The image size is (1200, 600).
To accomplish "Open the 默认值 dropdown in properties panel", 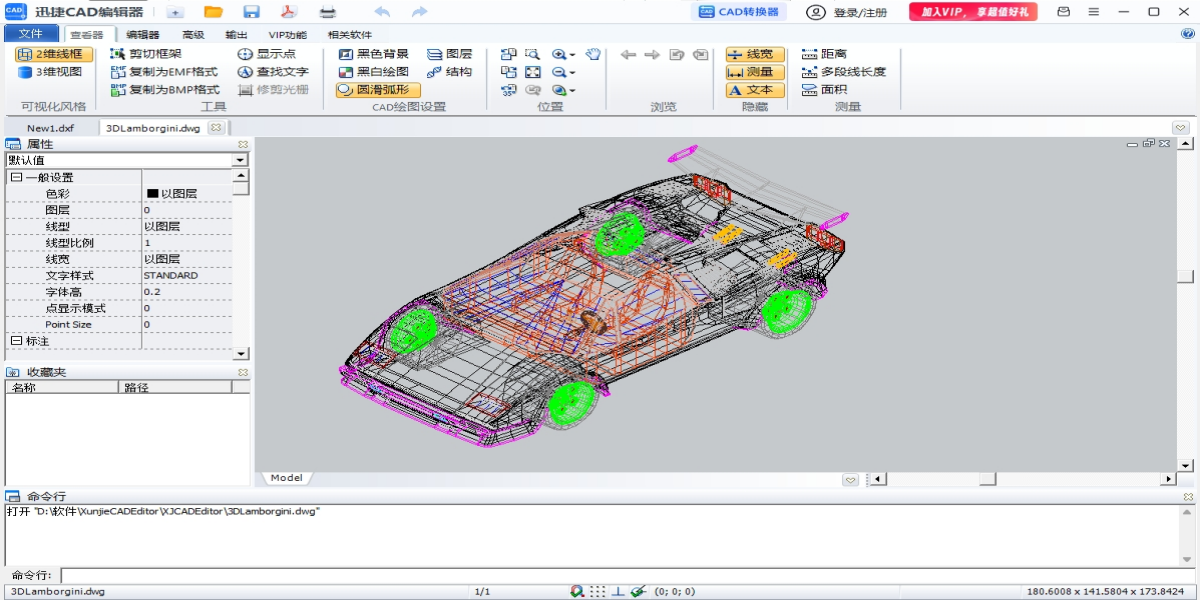I will 240,160.
